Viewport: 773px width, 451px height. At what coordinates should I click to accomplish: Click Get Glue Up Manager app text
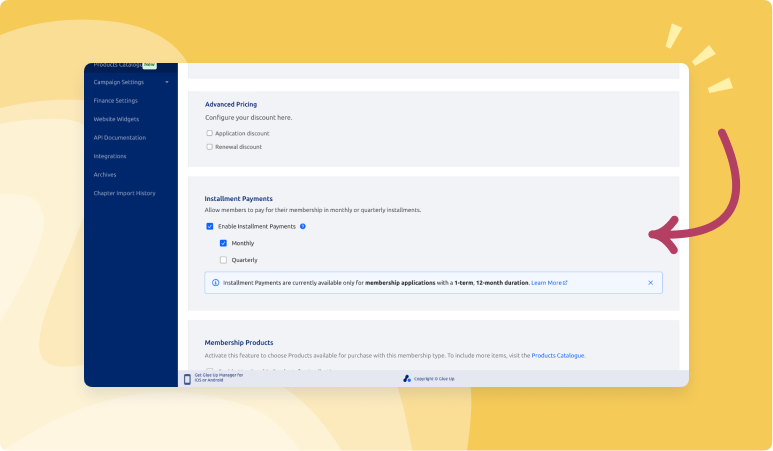click(219, 377)
